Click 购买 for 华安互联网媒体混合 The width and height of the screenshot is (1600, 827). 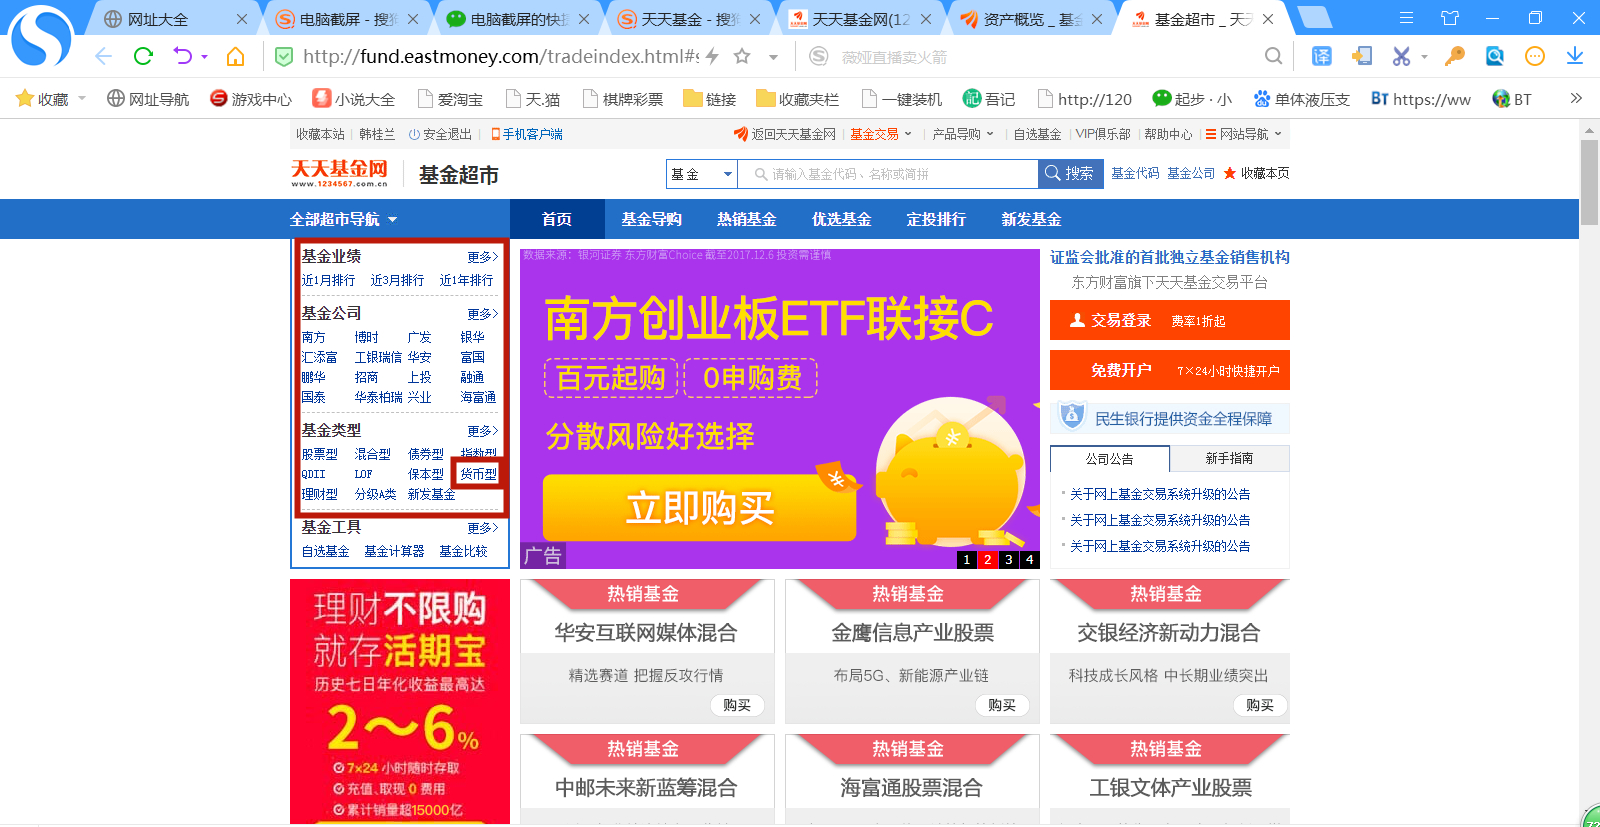pyautogui.click(x=737, y=705)
